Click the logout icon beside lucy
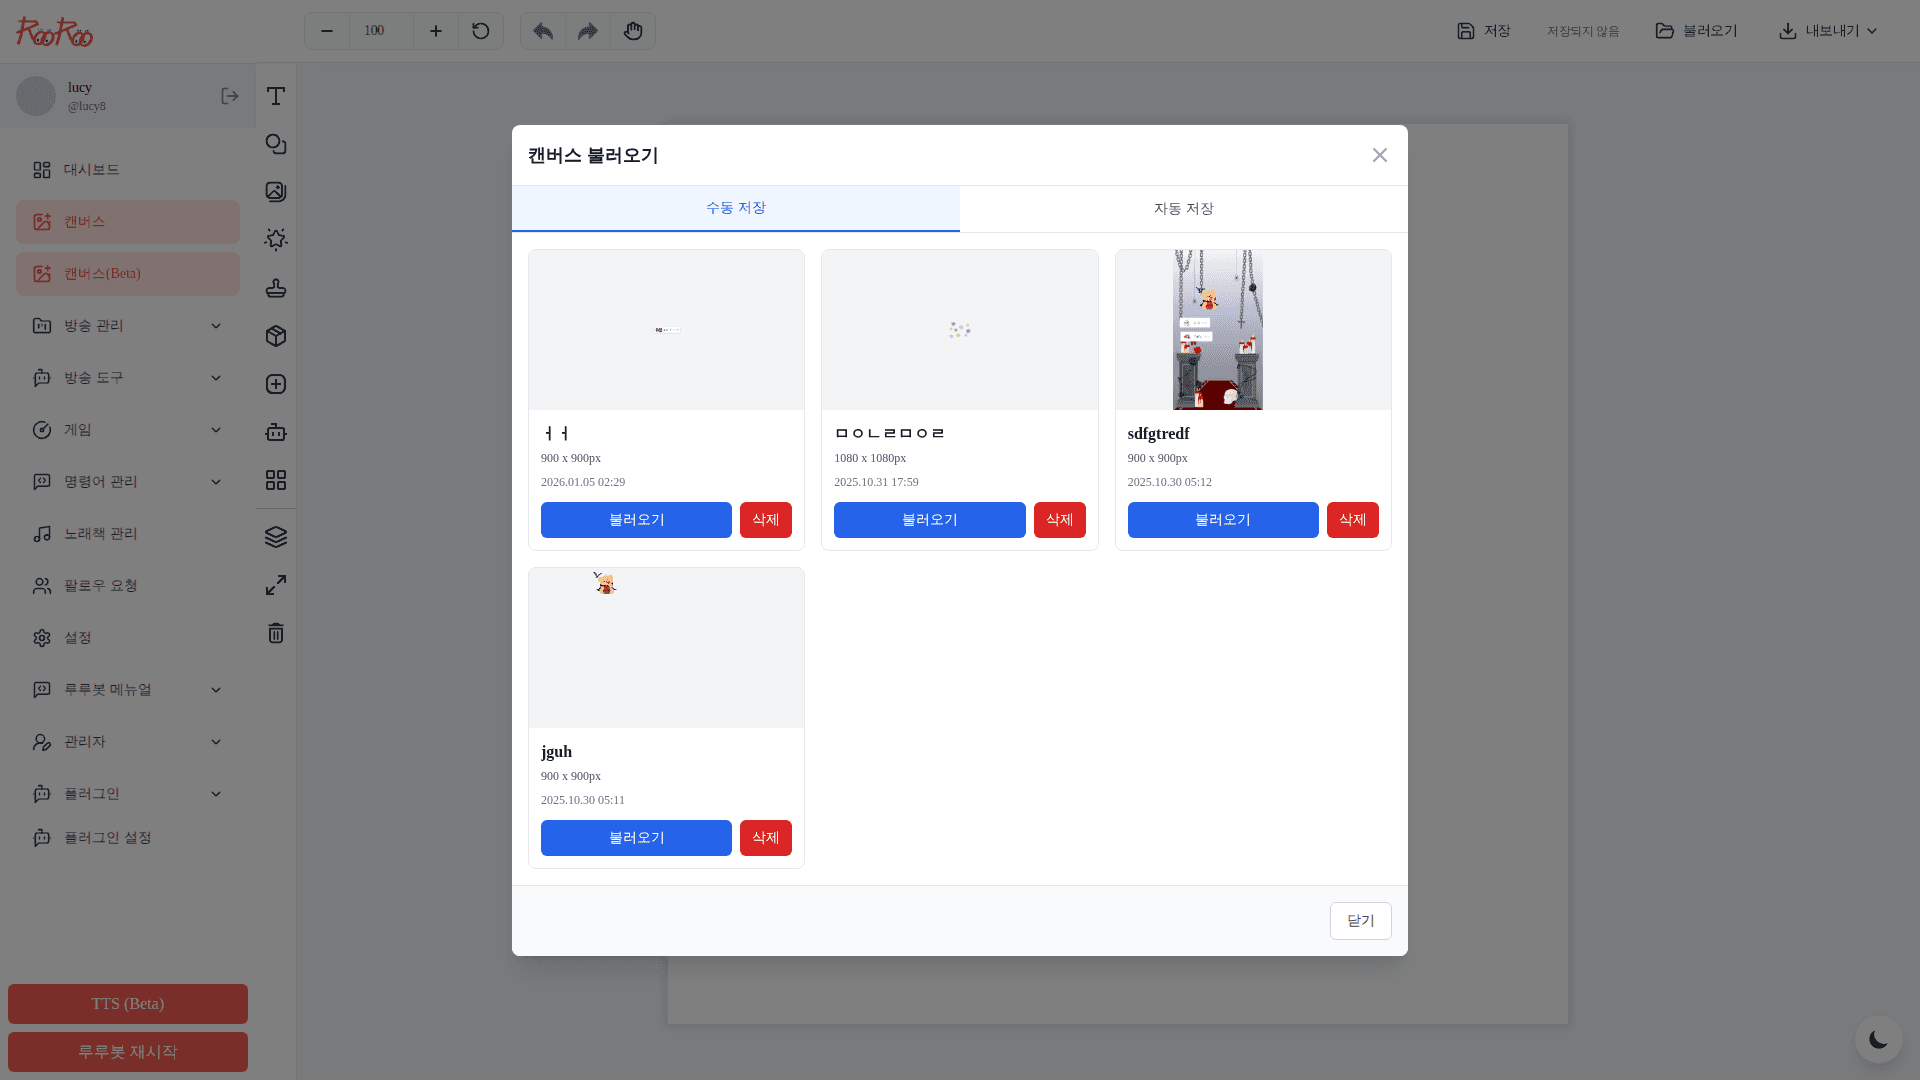1920x1080 pixels. [x=230, y=96]
